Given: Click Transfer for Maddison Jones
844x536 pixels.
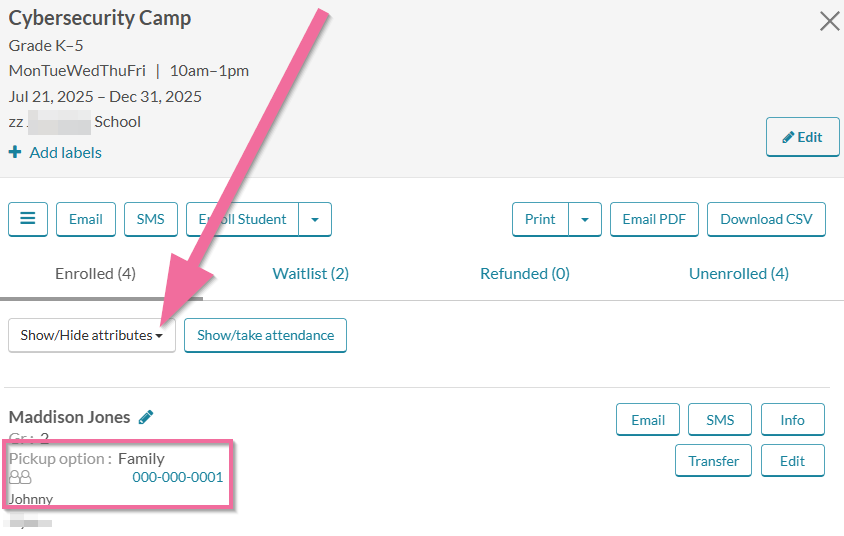Looking at the screenshot, I should point(713,461).
